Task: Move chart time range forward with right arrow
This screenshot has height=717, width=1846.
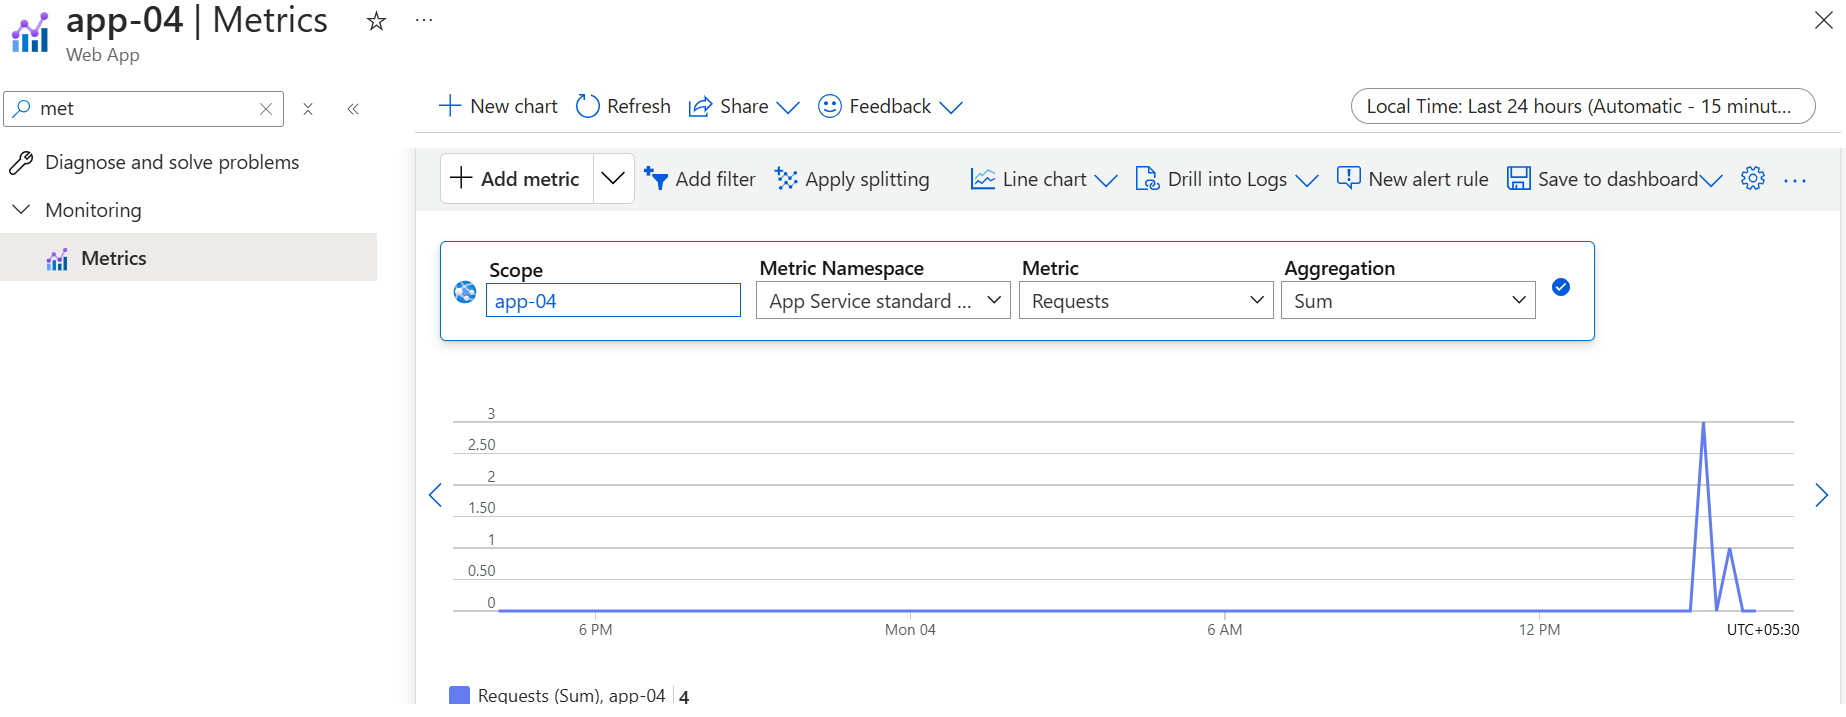Action: coord(1821,495)
